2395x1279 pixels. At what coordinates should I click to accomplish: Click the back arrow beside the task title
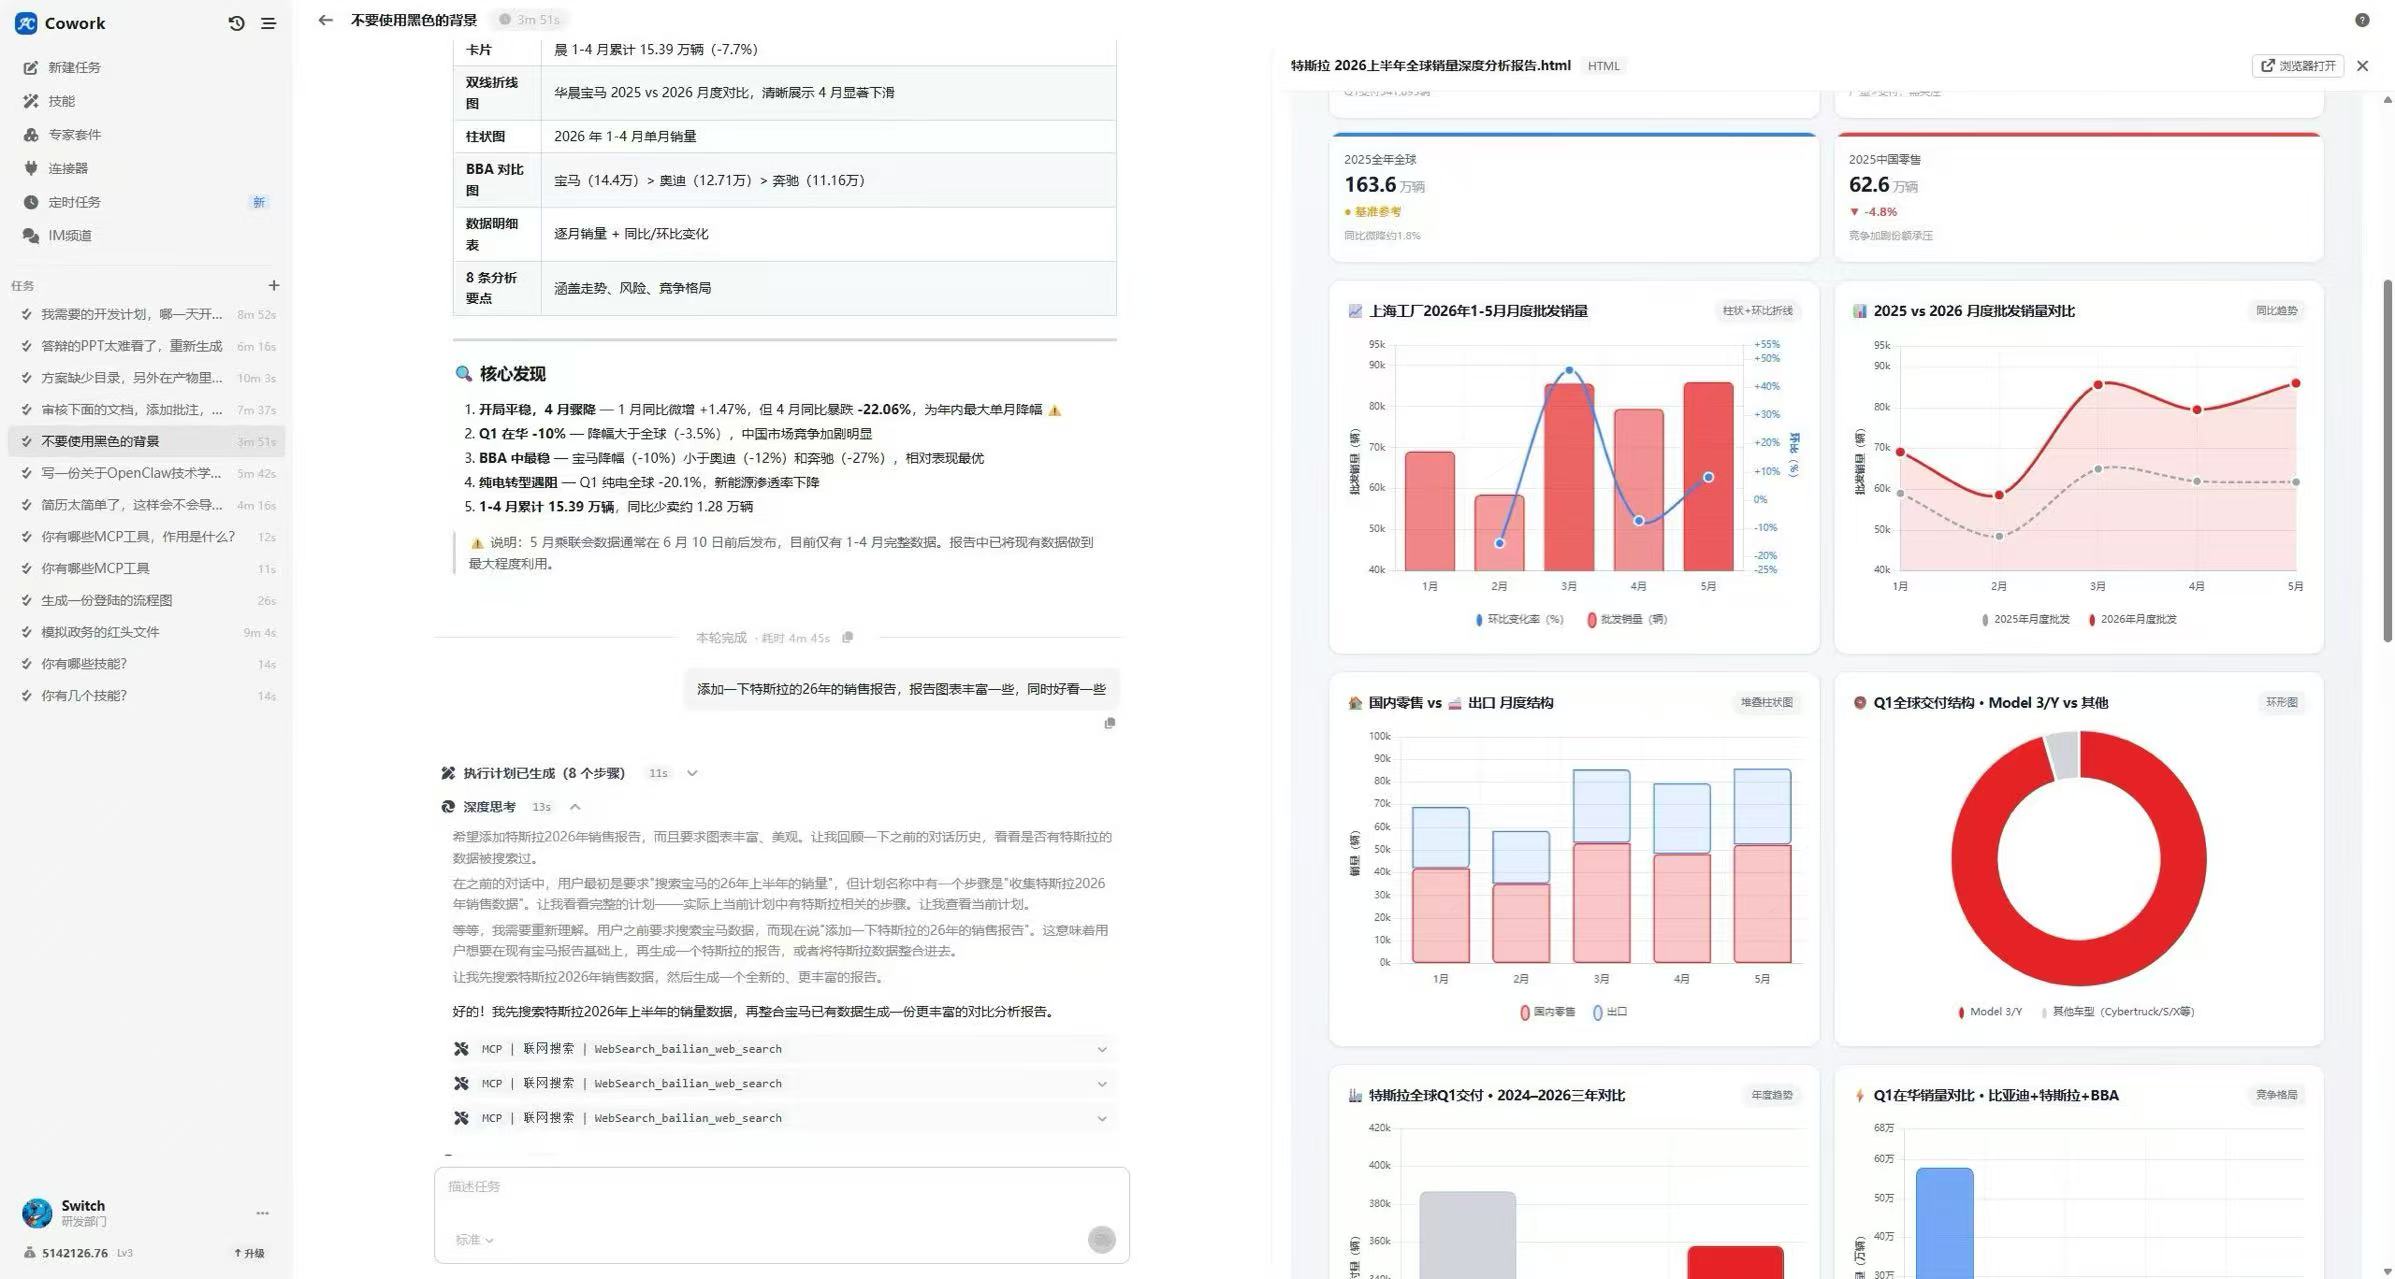click(325, 20)
